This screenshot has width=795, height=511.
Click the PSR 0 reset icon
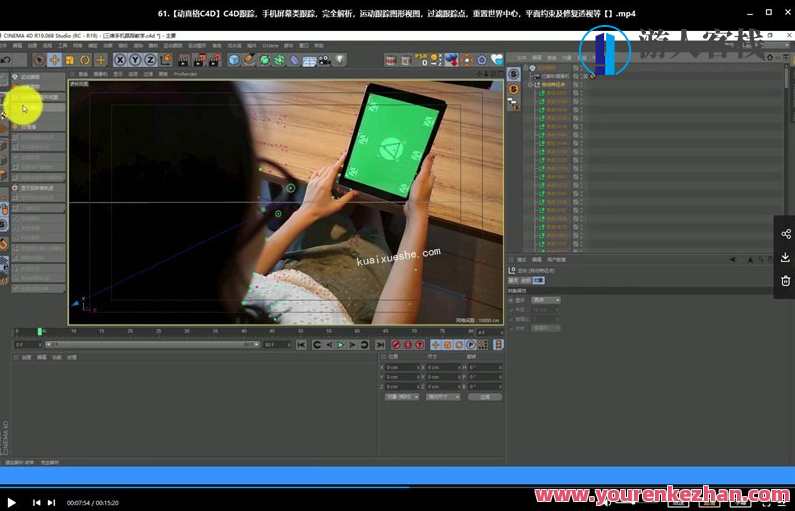click(421, 60)
